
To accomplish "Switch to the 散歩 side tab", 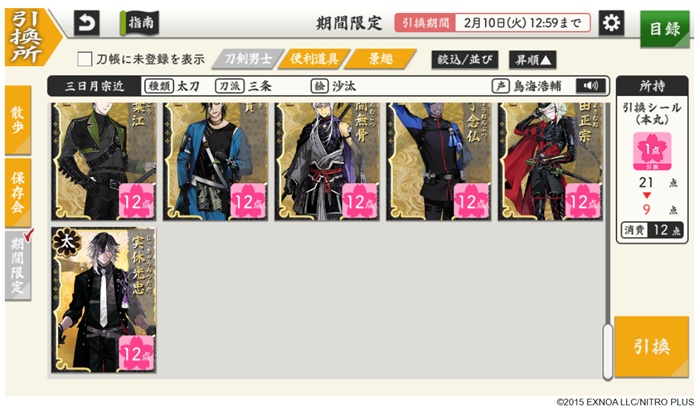I will pos(18,120).
